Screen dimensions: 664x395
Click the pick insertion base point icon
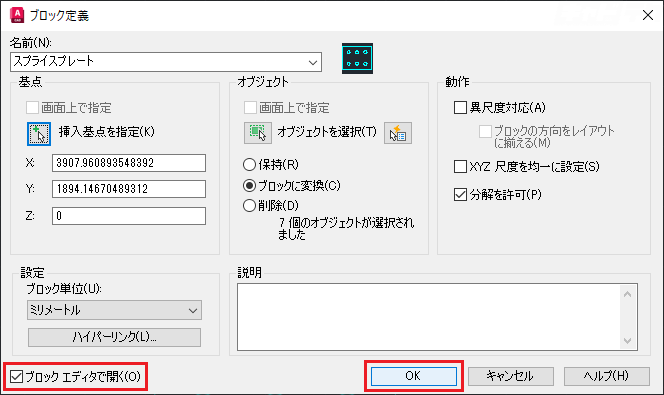pyautogui.click(x=39, y=134)
